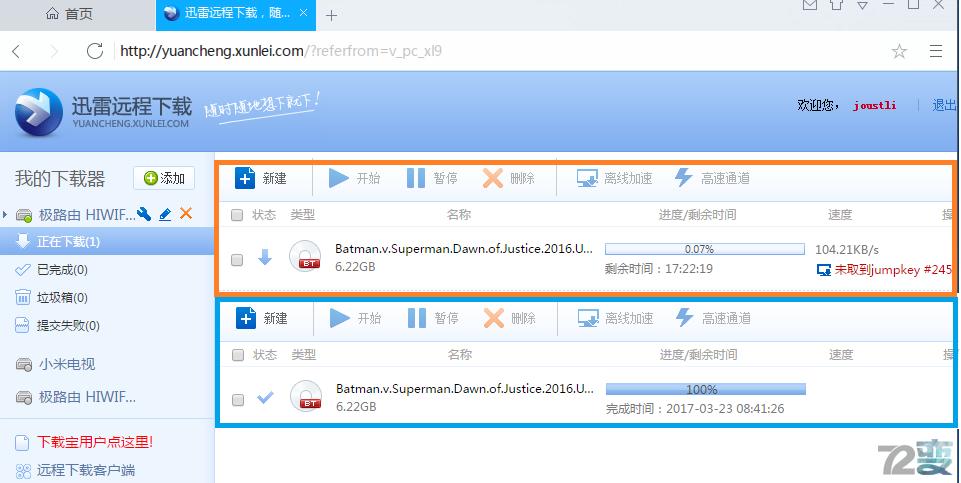Click the blue checkmark completed status icon
961x483 pixels.
point(265,397)
